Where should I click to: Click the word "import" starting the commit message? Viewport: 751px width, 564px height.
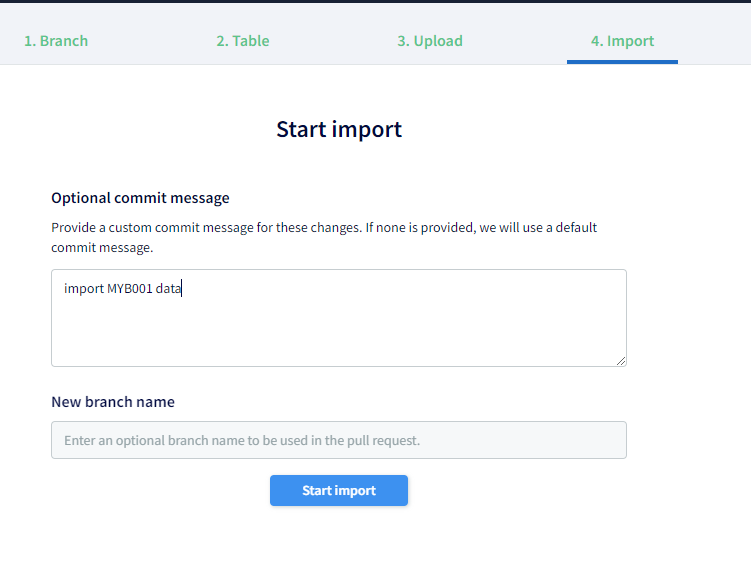point(83,290)
